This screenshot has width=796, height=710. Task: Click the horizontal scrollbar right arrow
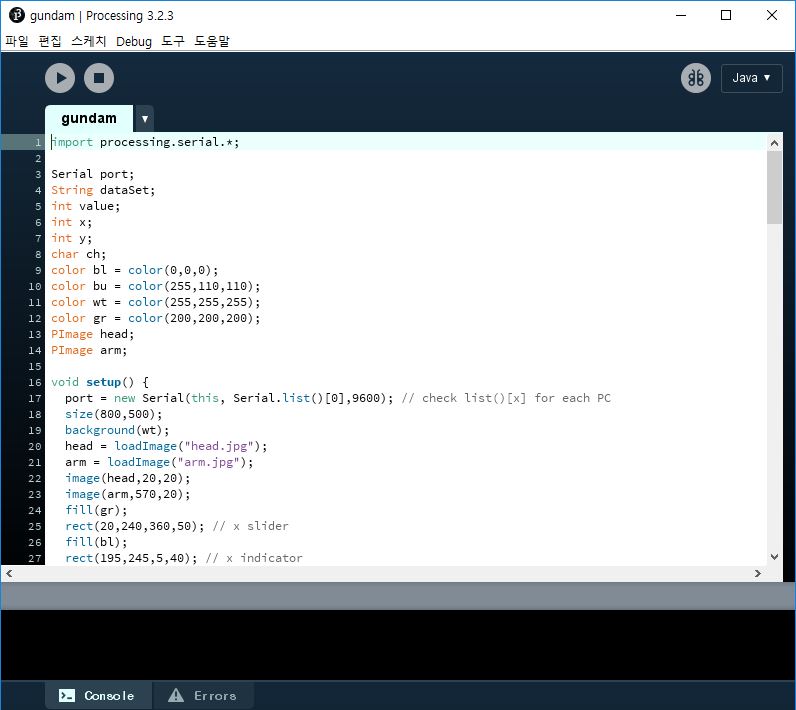coord(758,574)
